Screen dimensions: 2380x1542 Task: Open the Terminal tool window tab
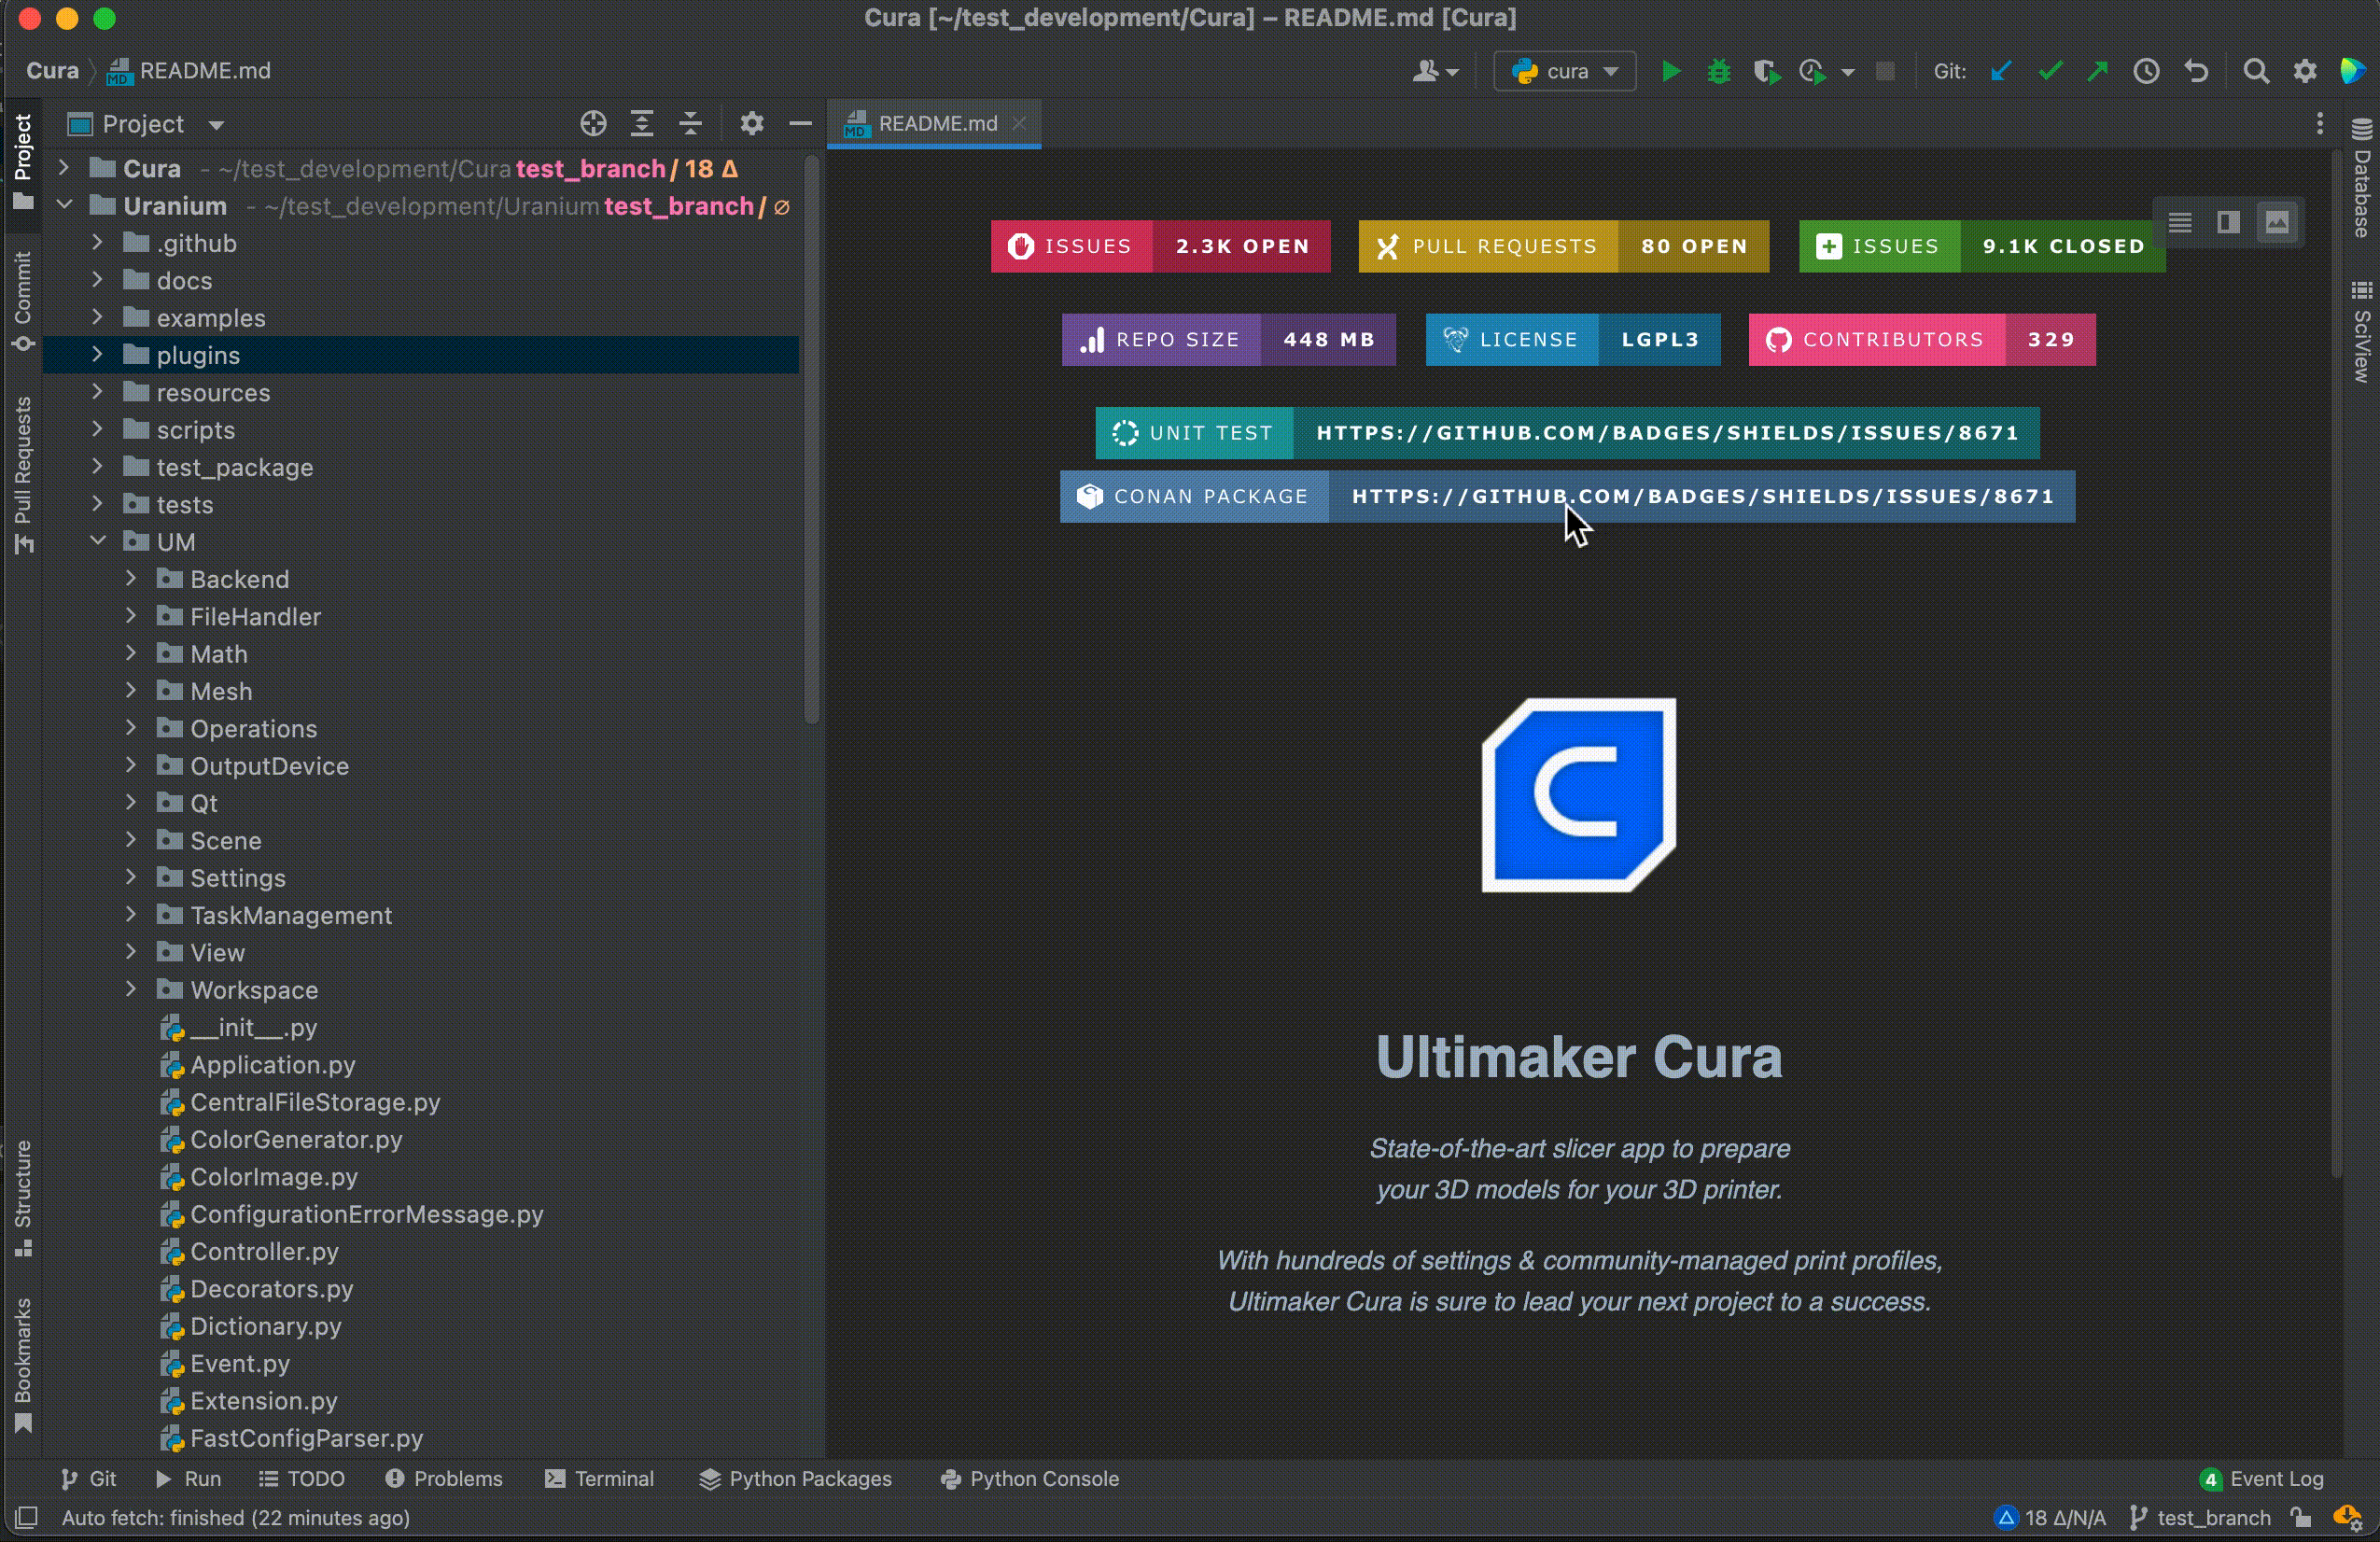tap(599, 1478)
